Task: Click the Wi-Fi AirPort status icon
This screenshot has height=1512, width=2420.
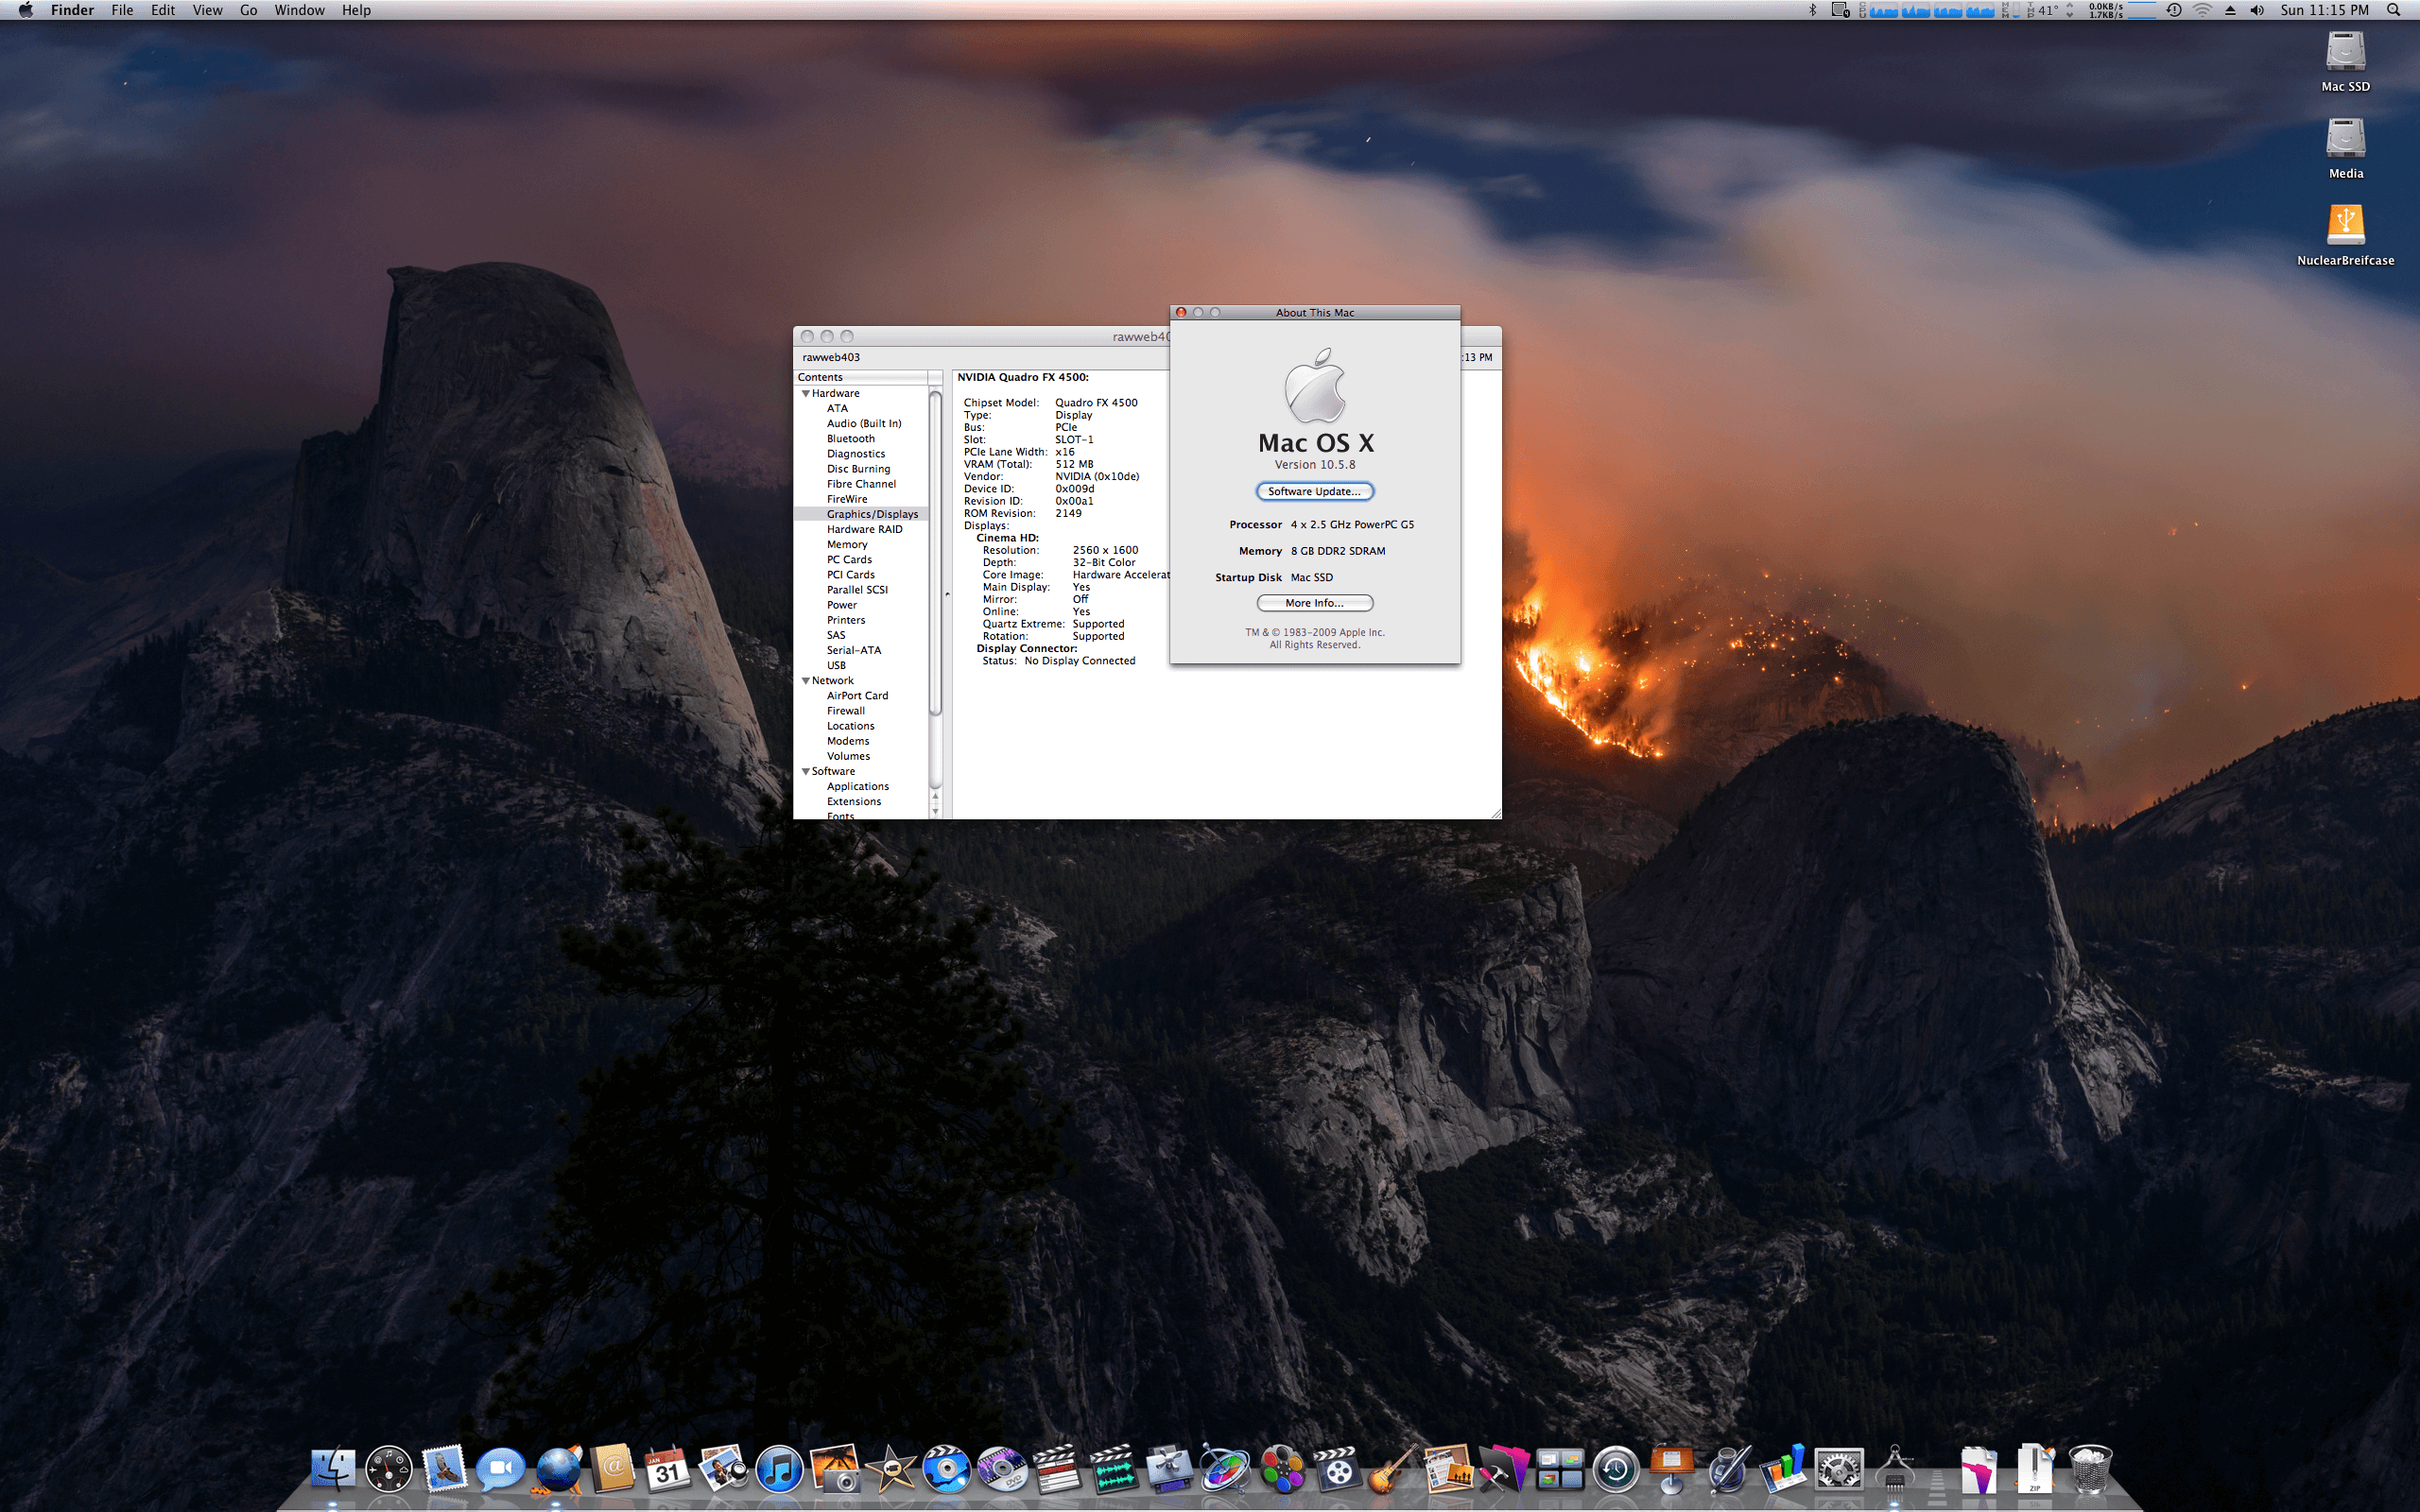Action: (2202, 10)
